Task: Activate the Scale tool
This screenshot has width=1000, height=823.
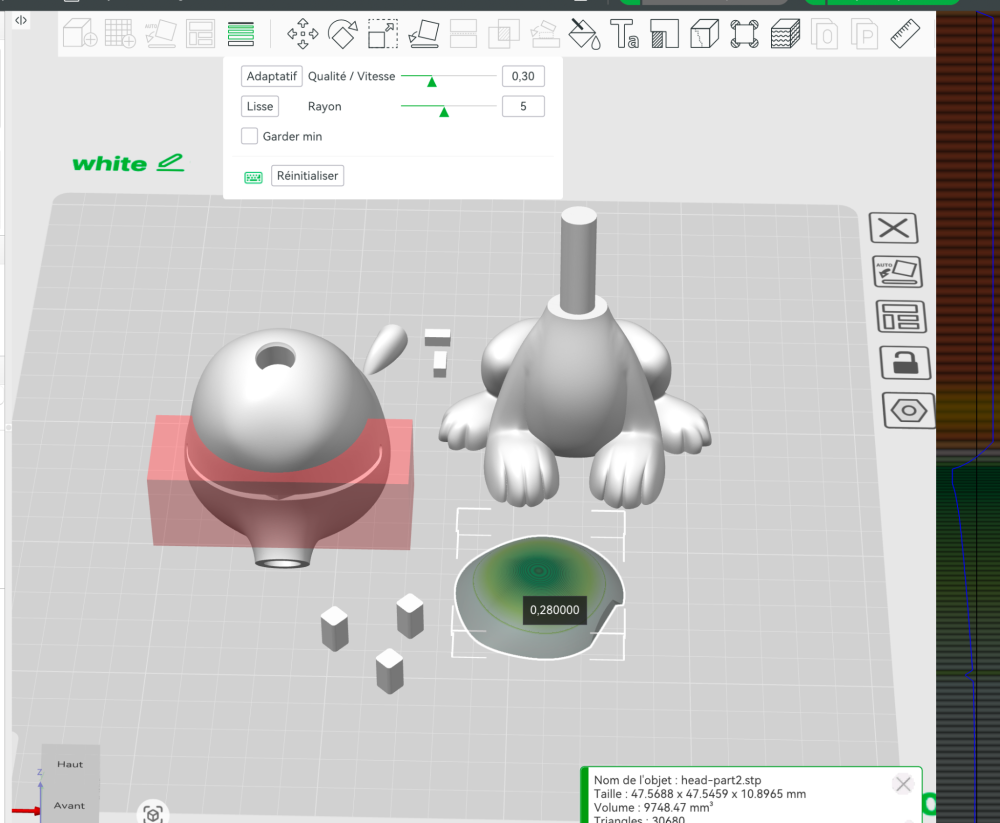Action: click(x=382, y=34)
